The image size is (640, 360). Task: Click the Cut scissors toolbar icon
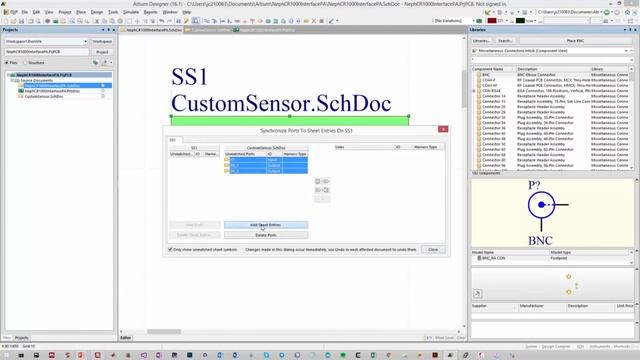click(97, 21)
